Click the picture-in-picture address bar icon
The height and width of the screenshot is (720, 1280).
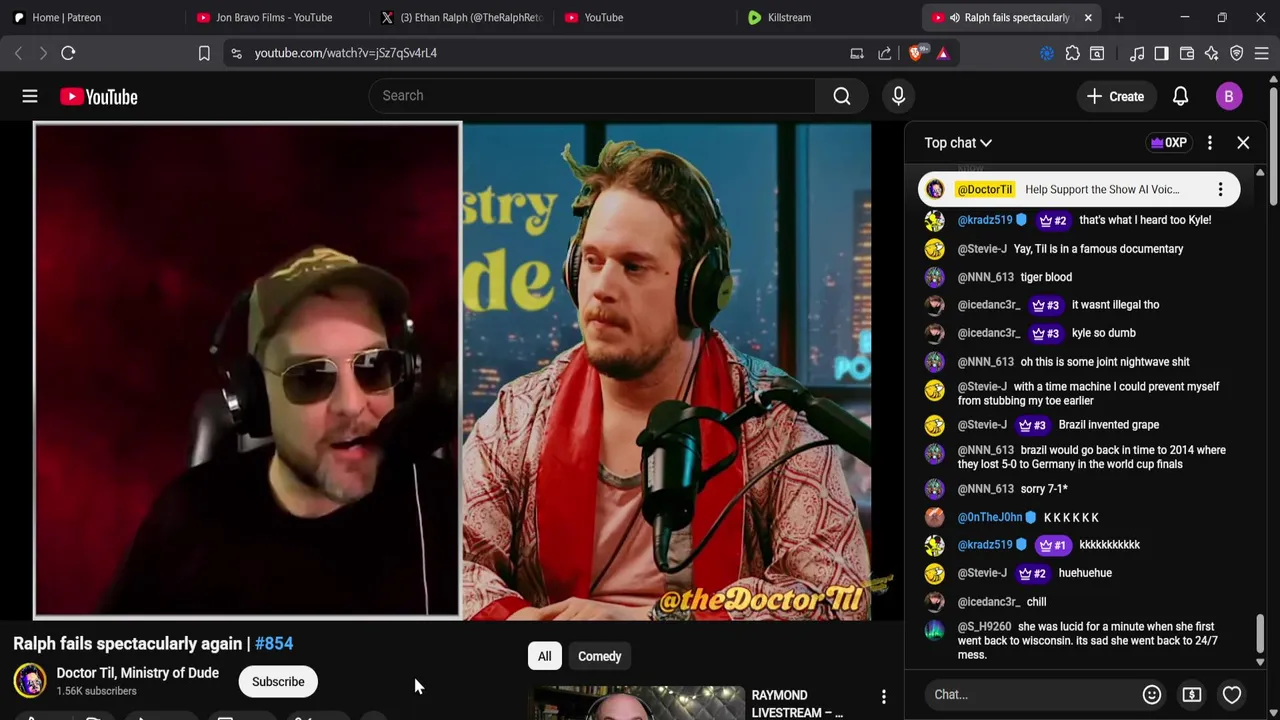click(x=857, y=53)
